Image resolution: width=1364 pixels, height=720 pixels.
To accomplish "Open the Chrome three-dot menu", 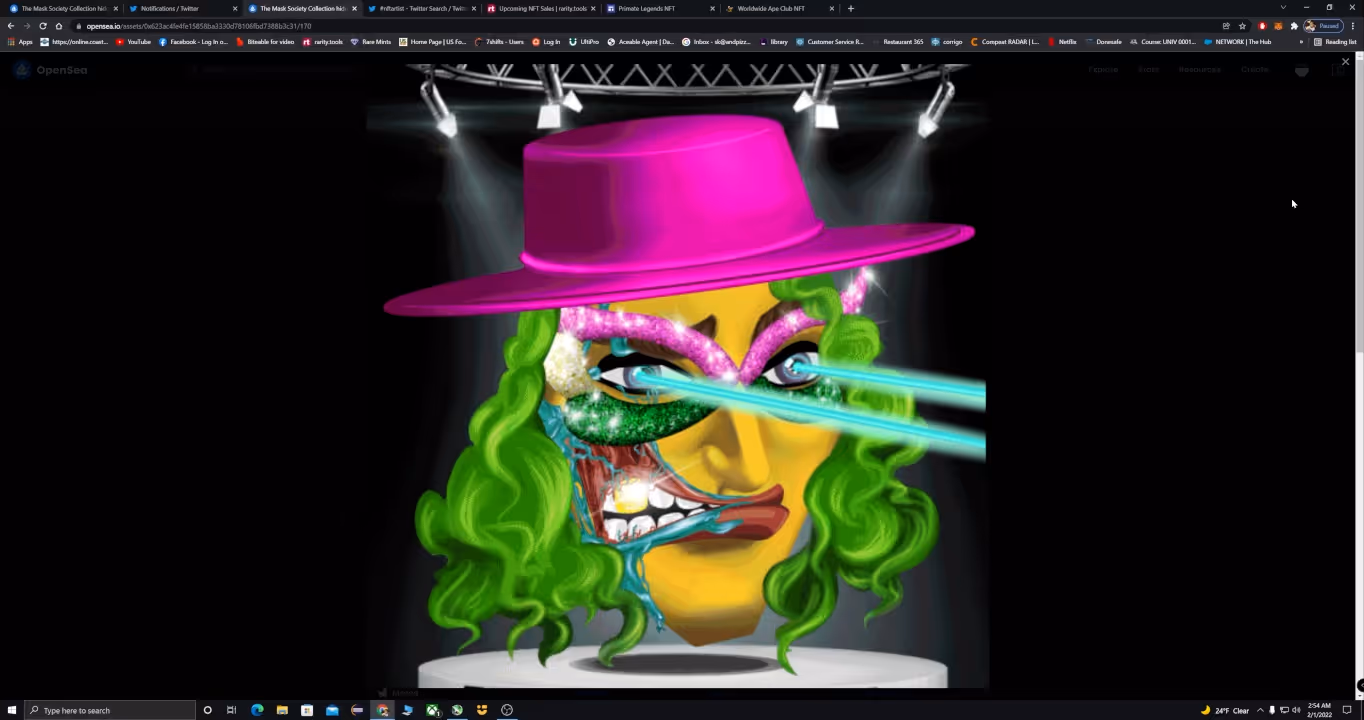I will click(1353, 26).
